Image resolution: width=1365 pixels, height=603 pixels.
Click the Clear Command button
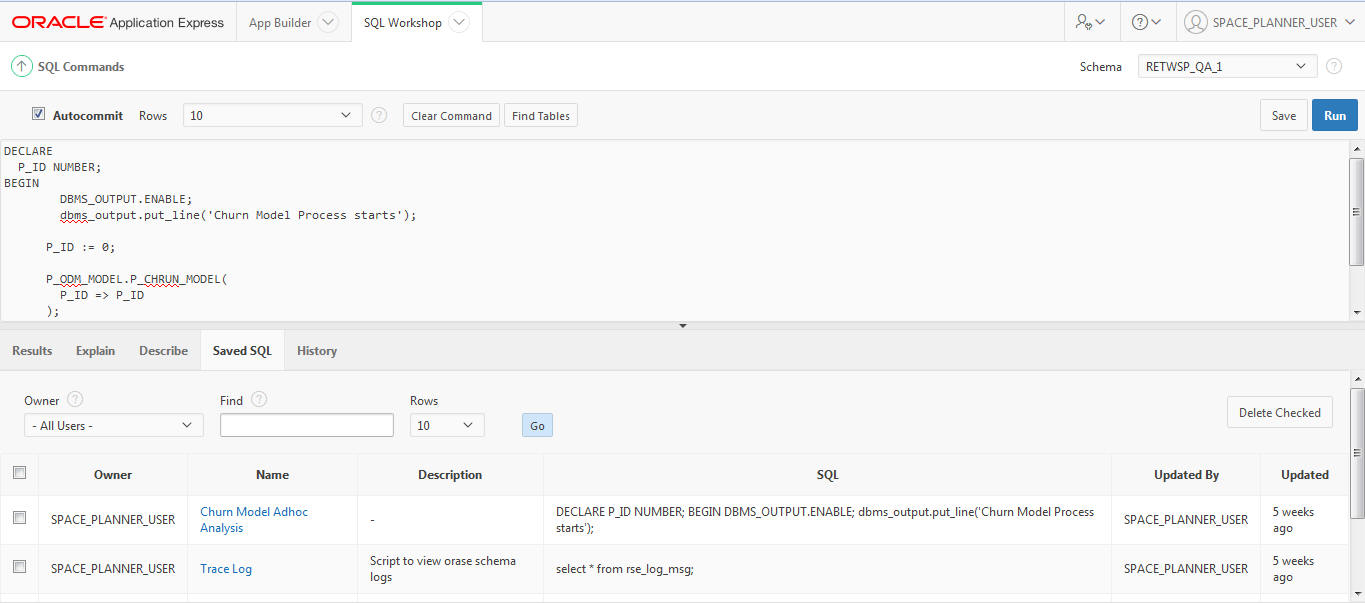(x=451, y=116)
